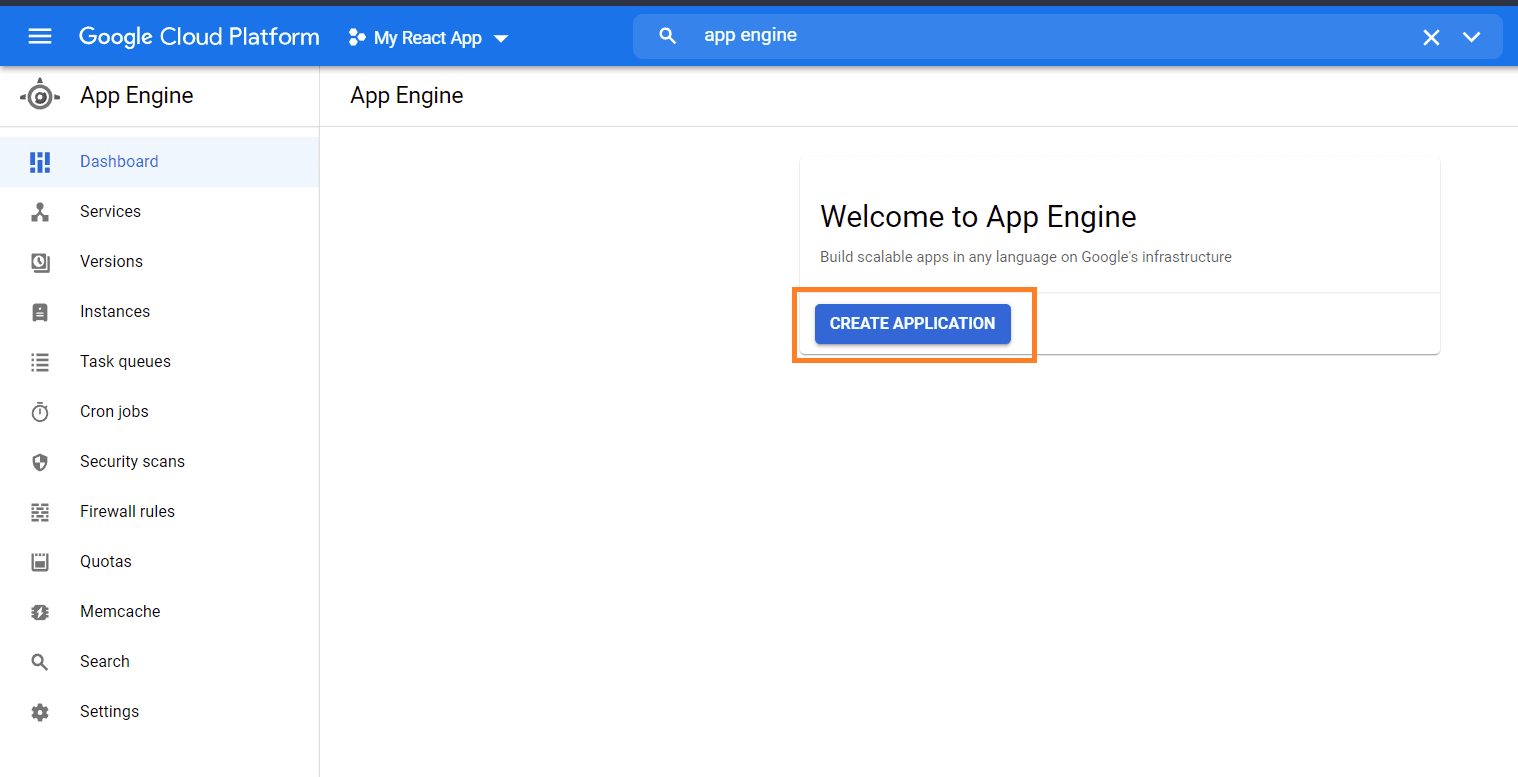Click the search magnifier in the search bar
Screen dimensions: 1518x777
pos(667,35)
